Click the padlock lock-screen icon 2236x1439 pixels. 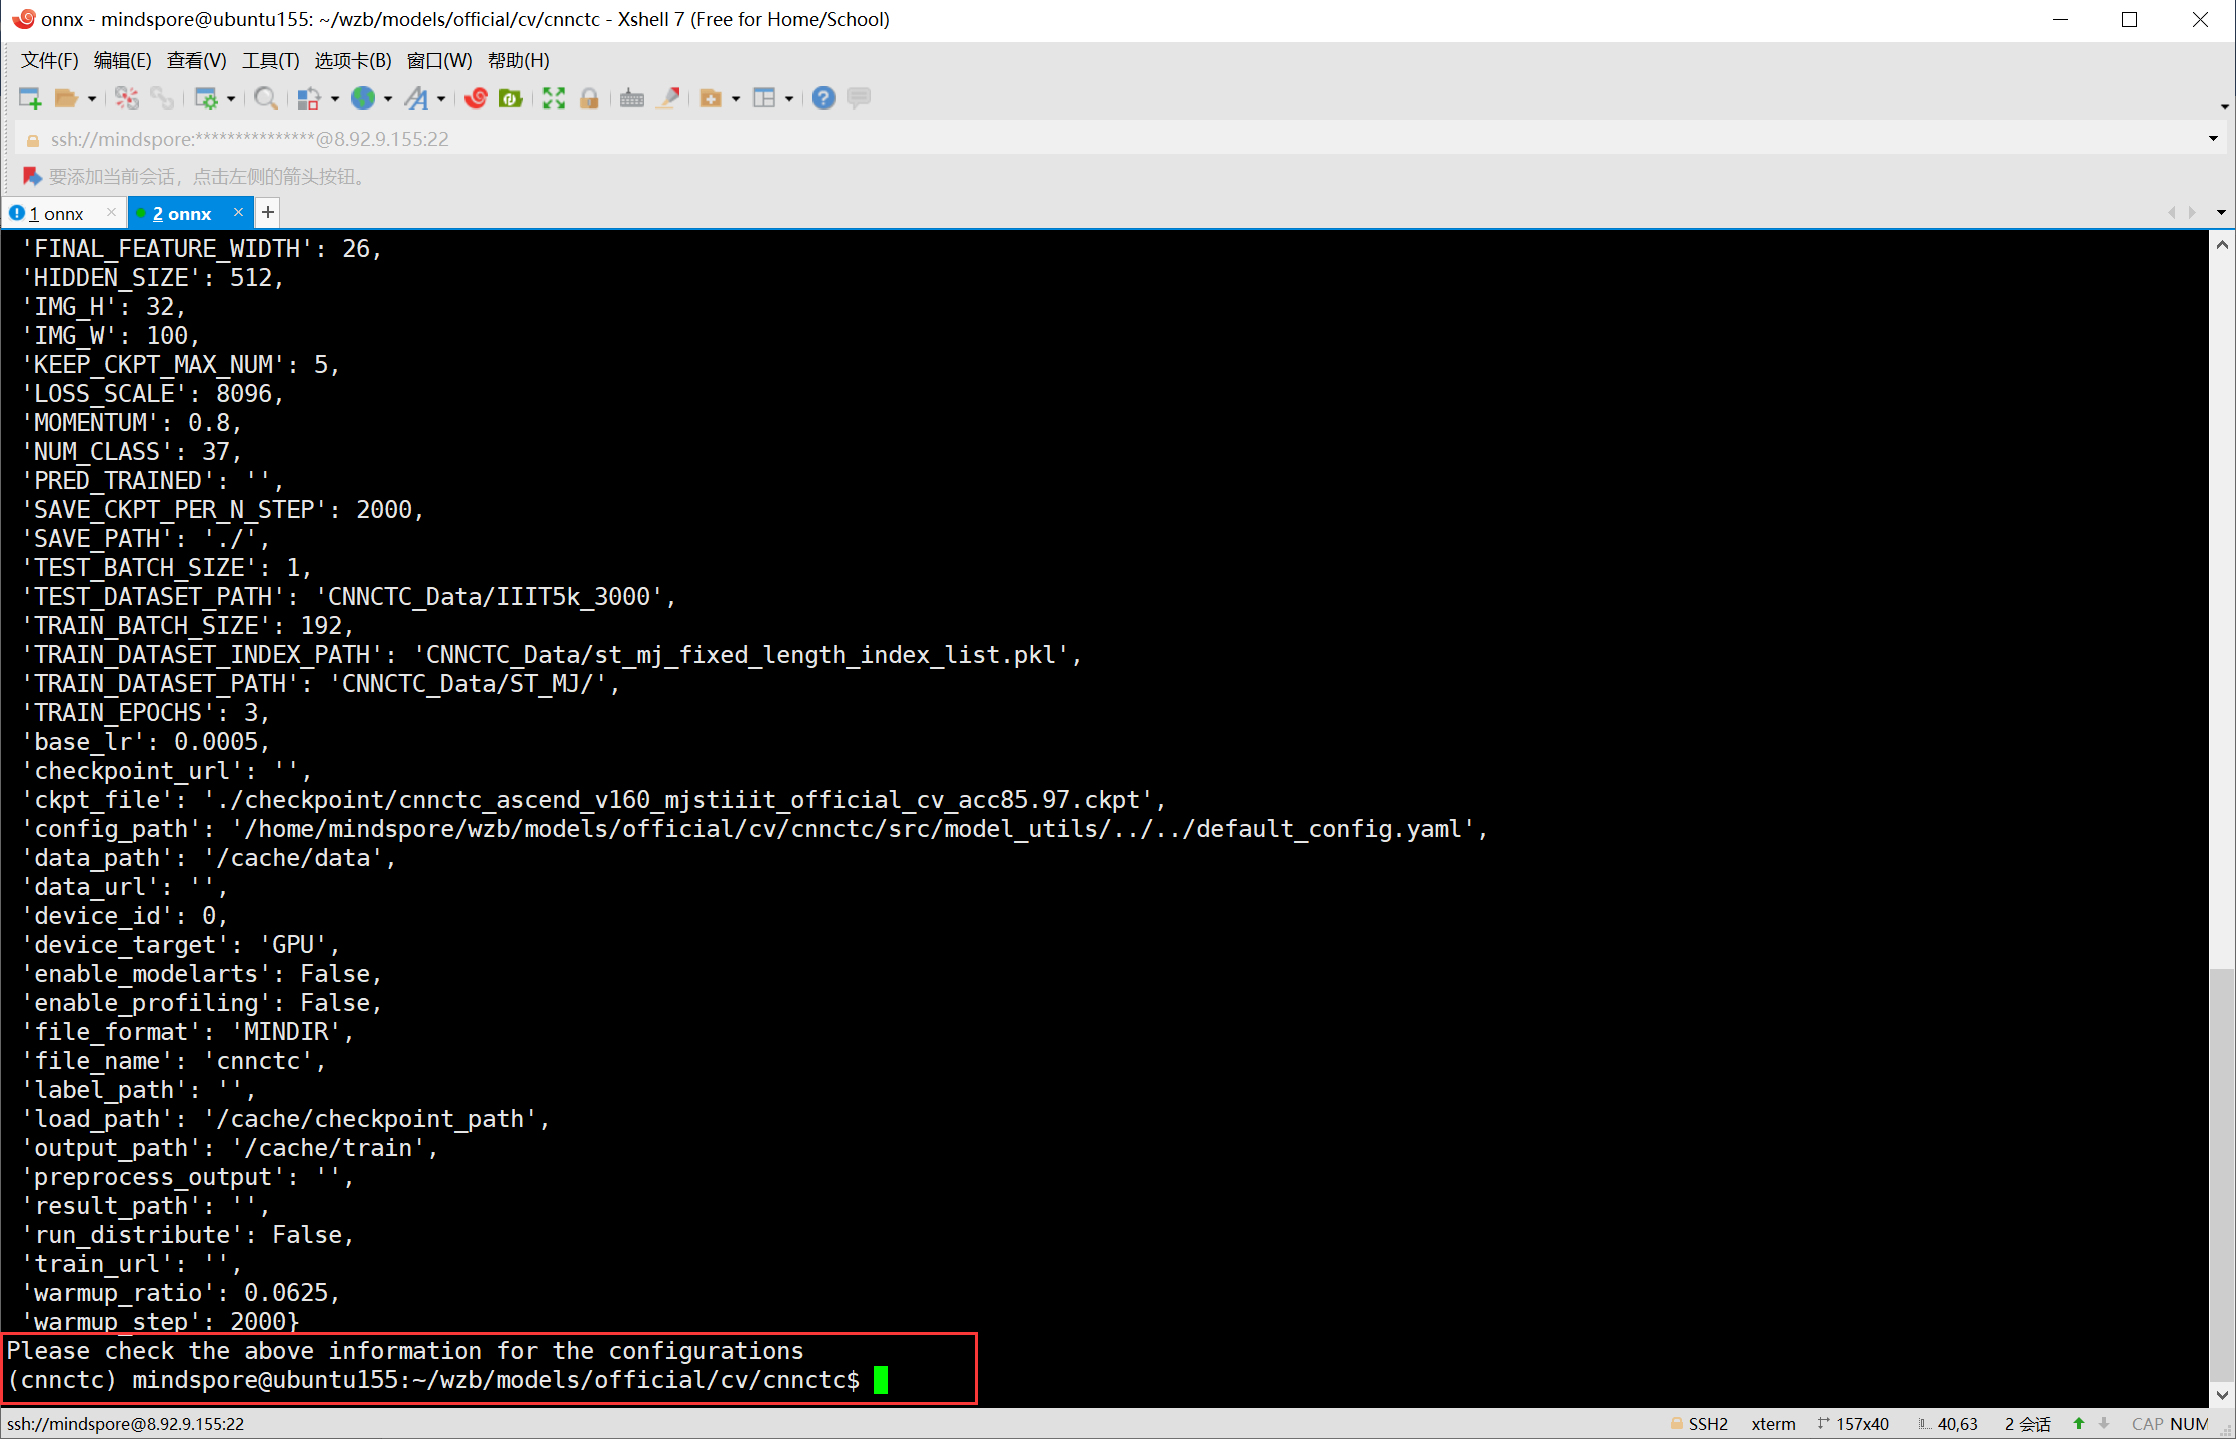tap(589, 98)
